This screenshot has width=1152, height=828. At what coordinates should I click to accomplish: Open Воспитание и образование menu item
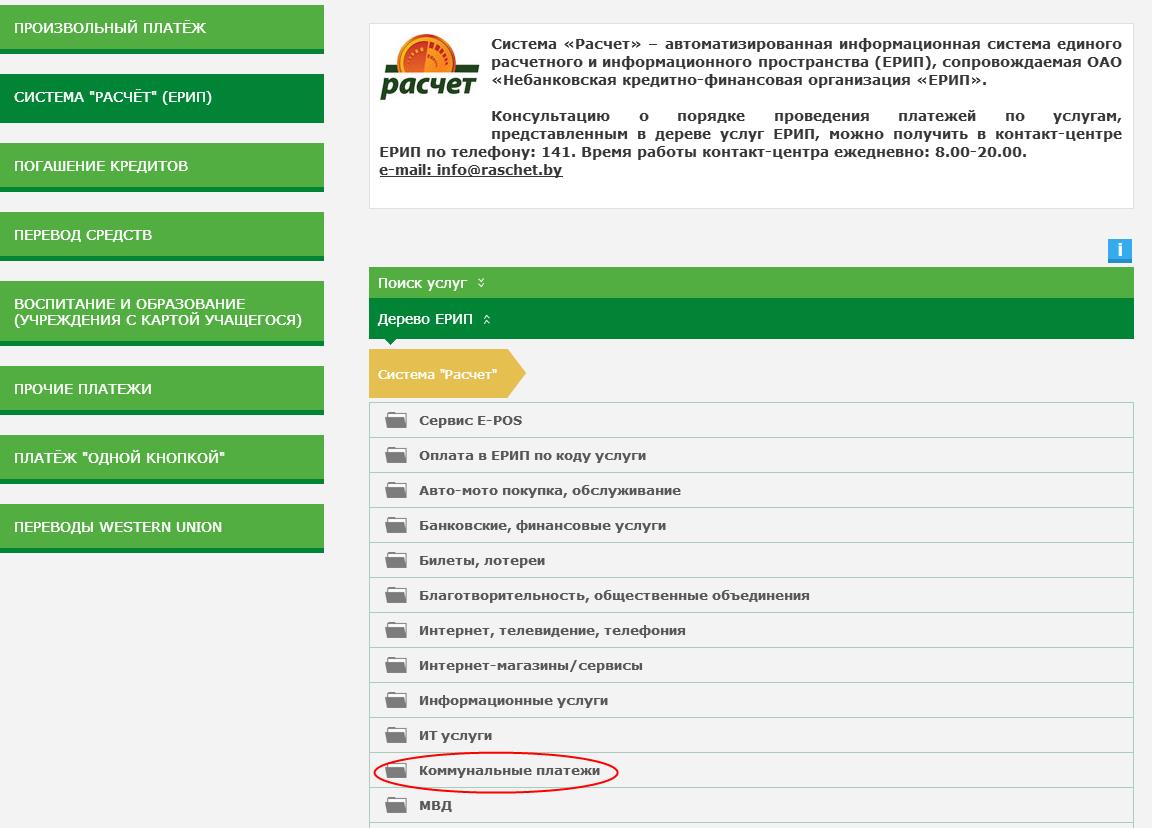coord(162,313)
